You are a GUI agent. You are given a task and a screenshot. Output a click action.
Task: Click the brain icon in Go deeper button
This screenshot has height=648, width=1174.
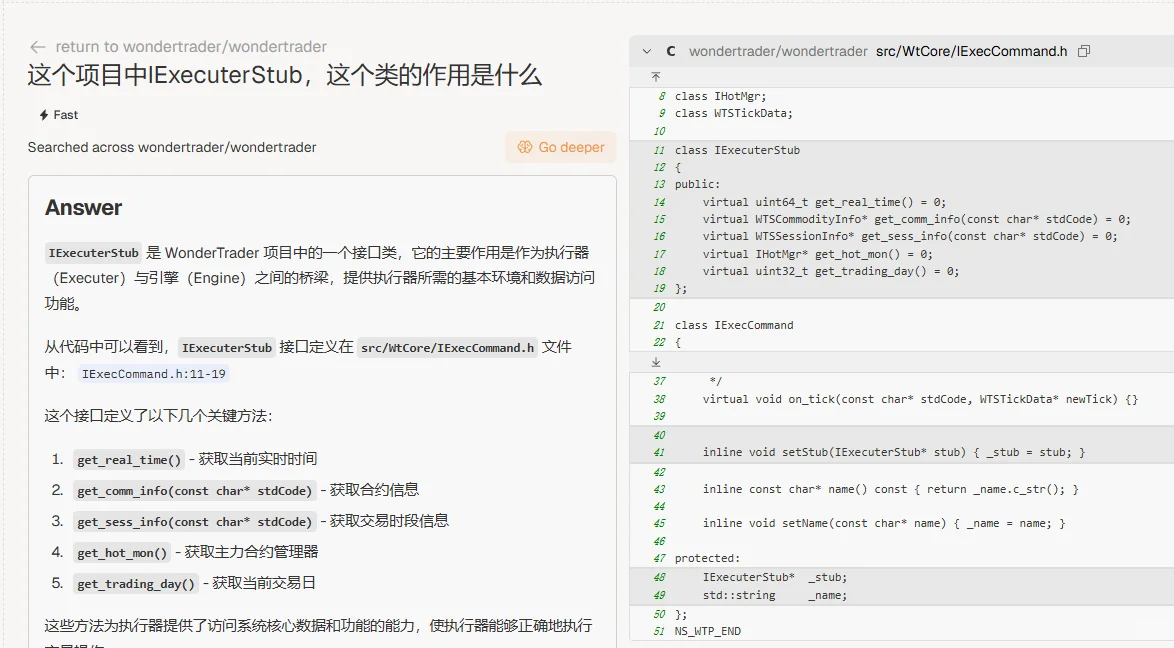524,147
